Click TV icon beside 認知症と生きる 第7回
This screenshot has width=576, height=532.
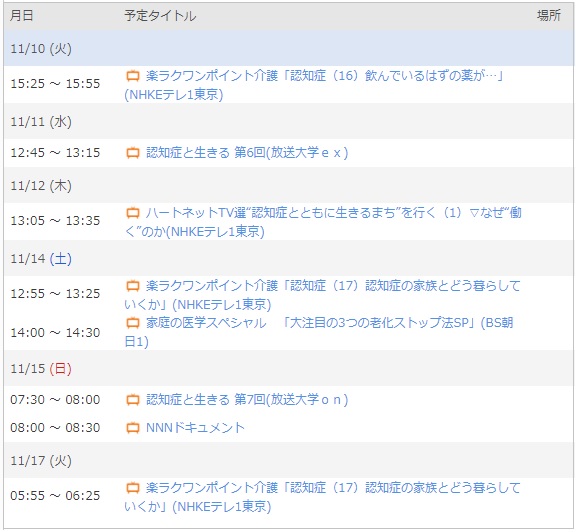pos(133,400)
